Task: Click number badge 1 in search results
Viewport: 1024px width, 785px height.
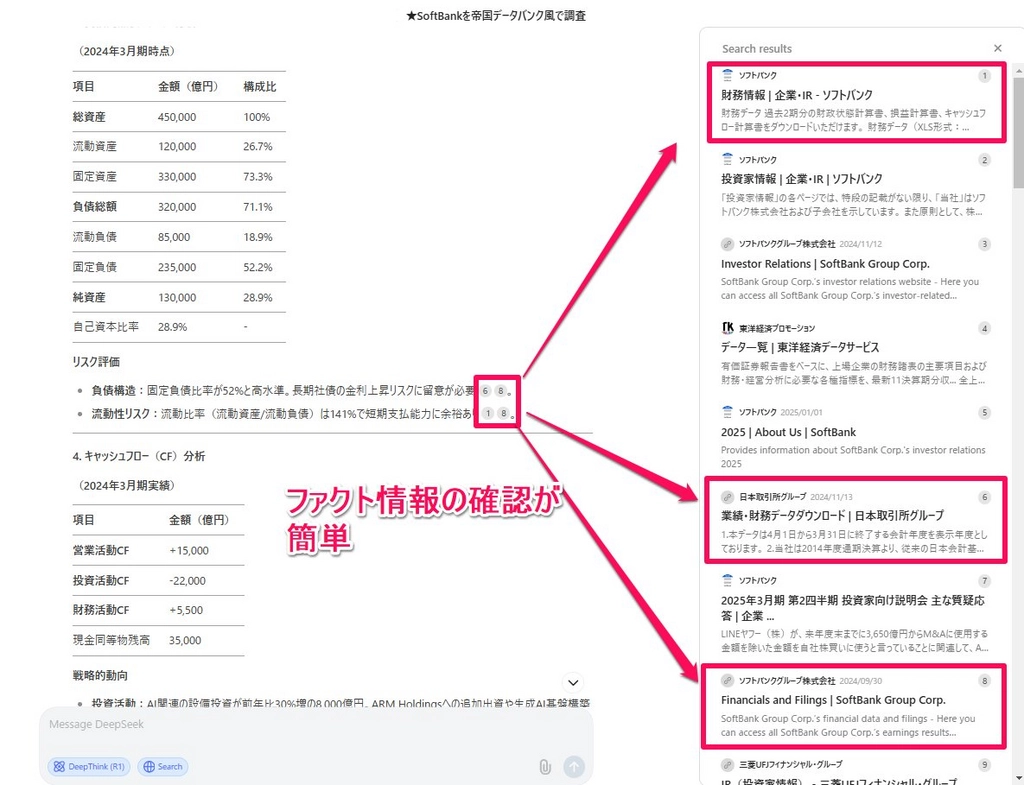Action: pyautogui.click(x=984, y=76)
